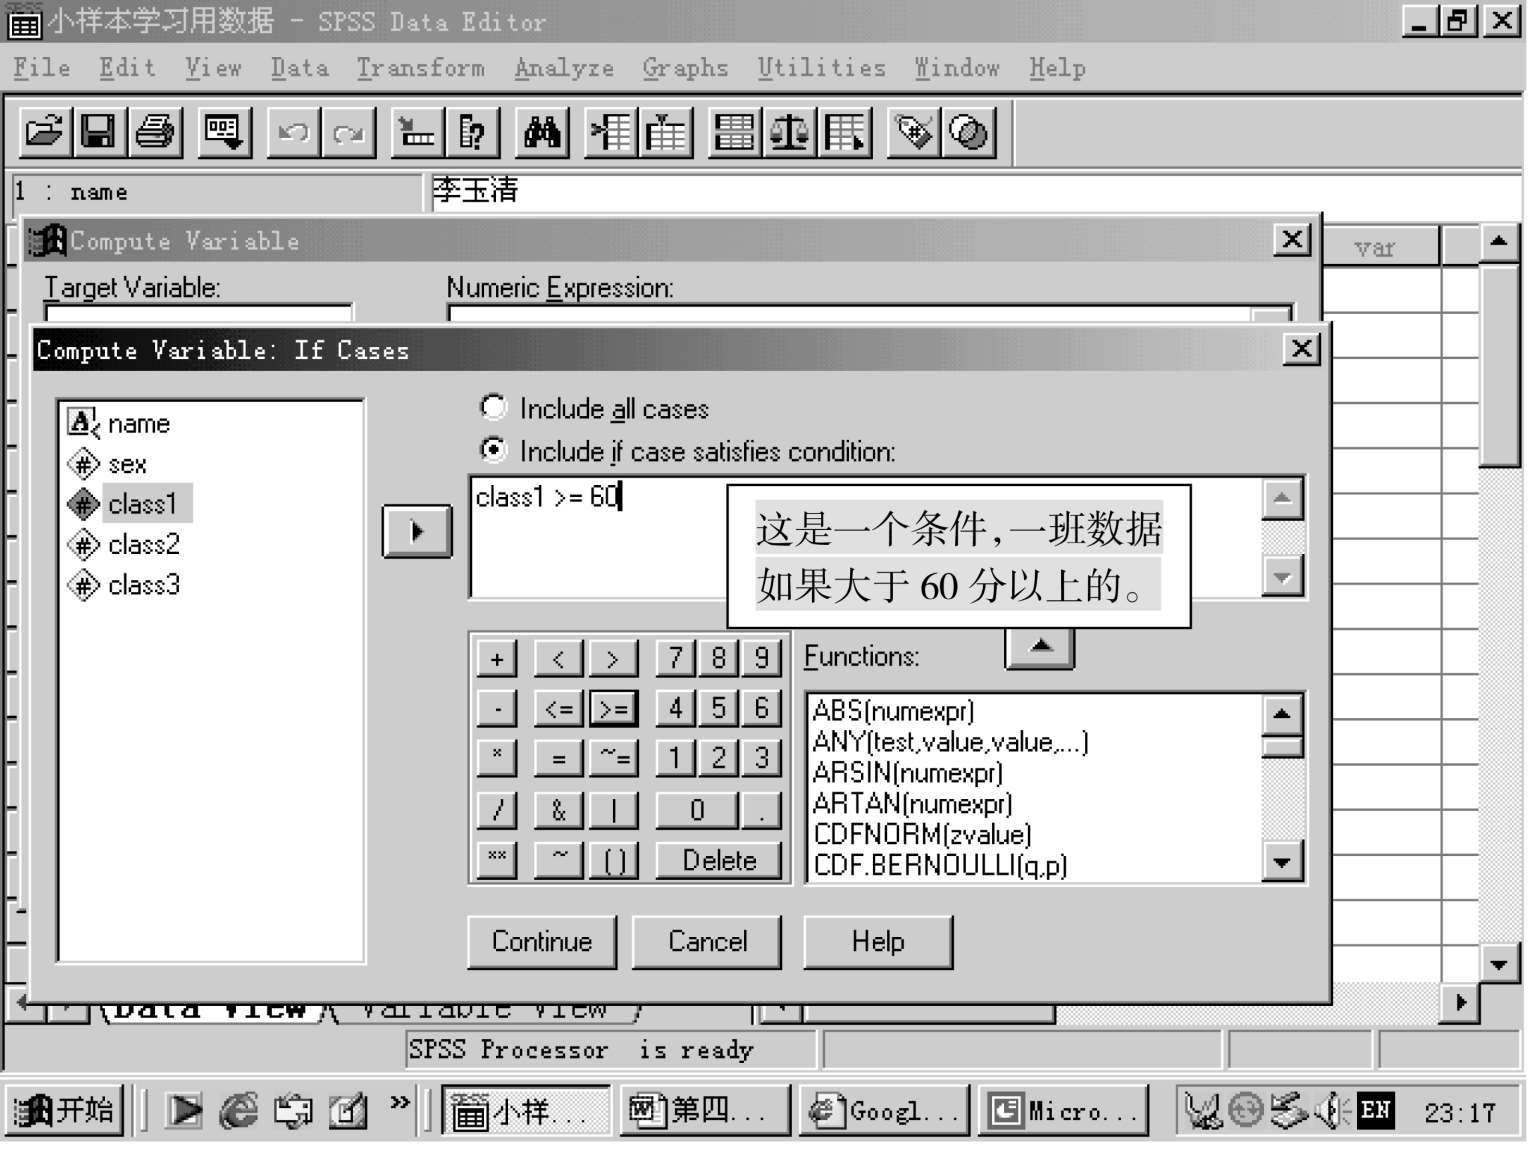This screenshot has width=1536, height=1153.
Task: Click the plus operator keypad button
Action: [497, 659]
